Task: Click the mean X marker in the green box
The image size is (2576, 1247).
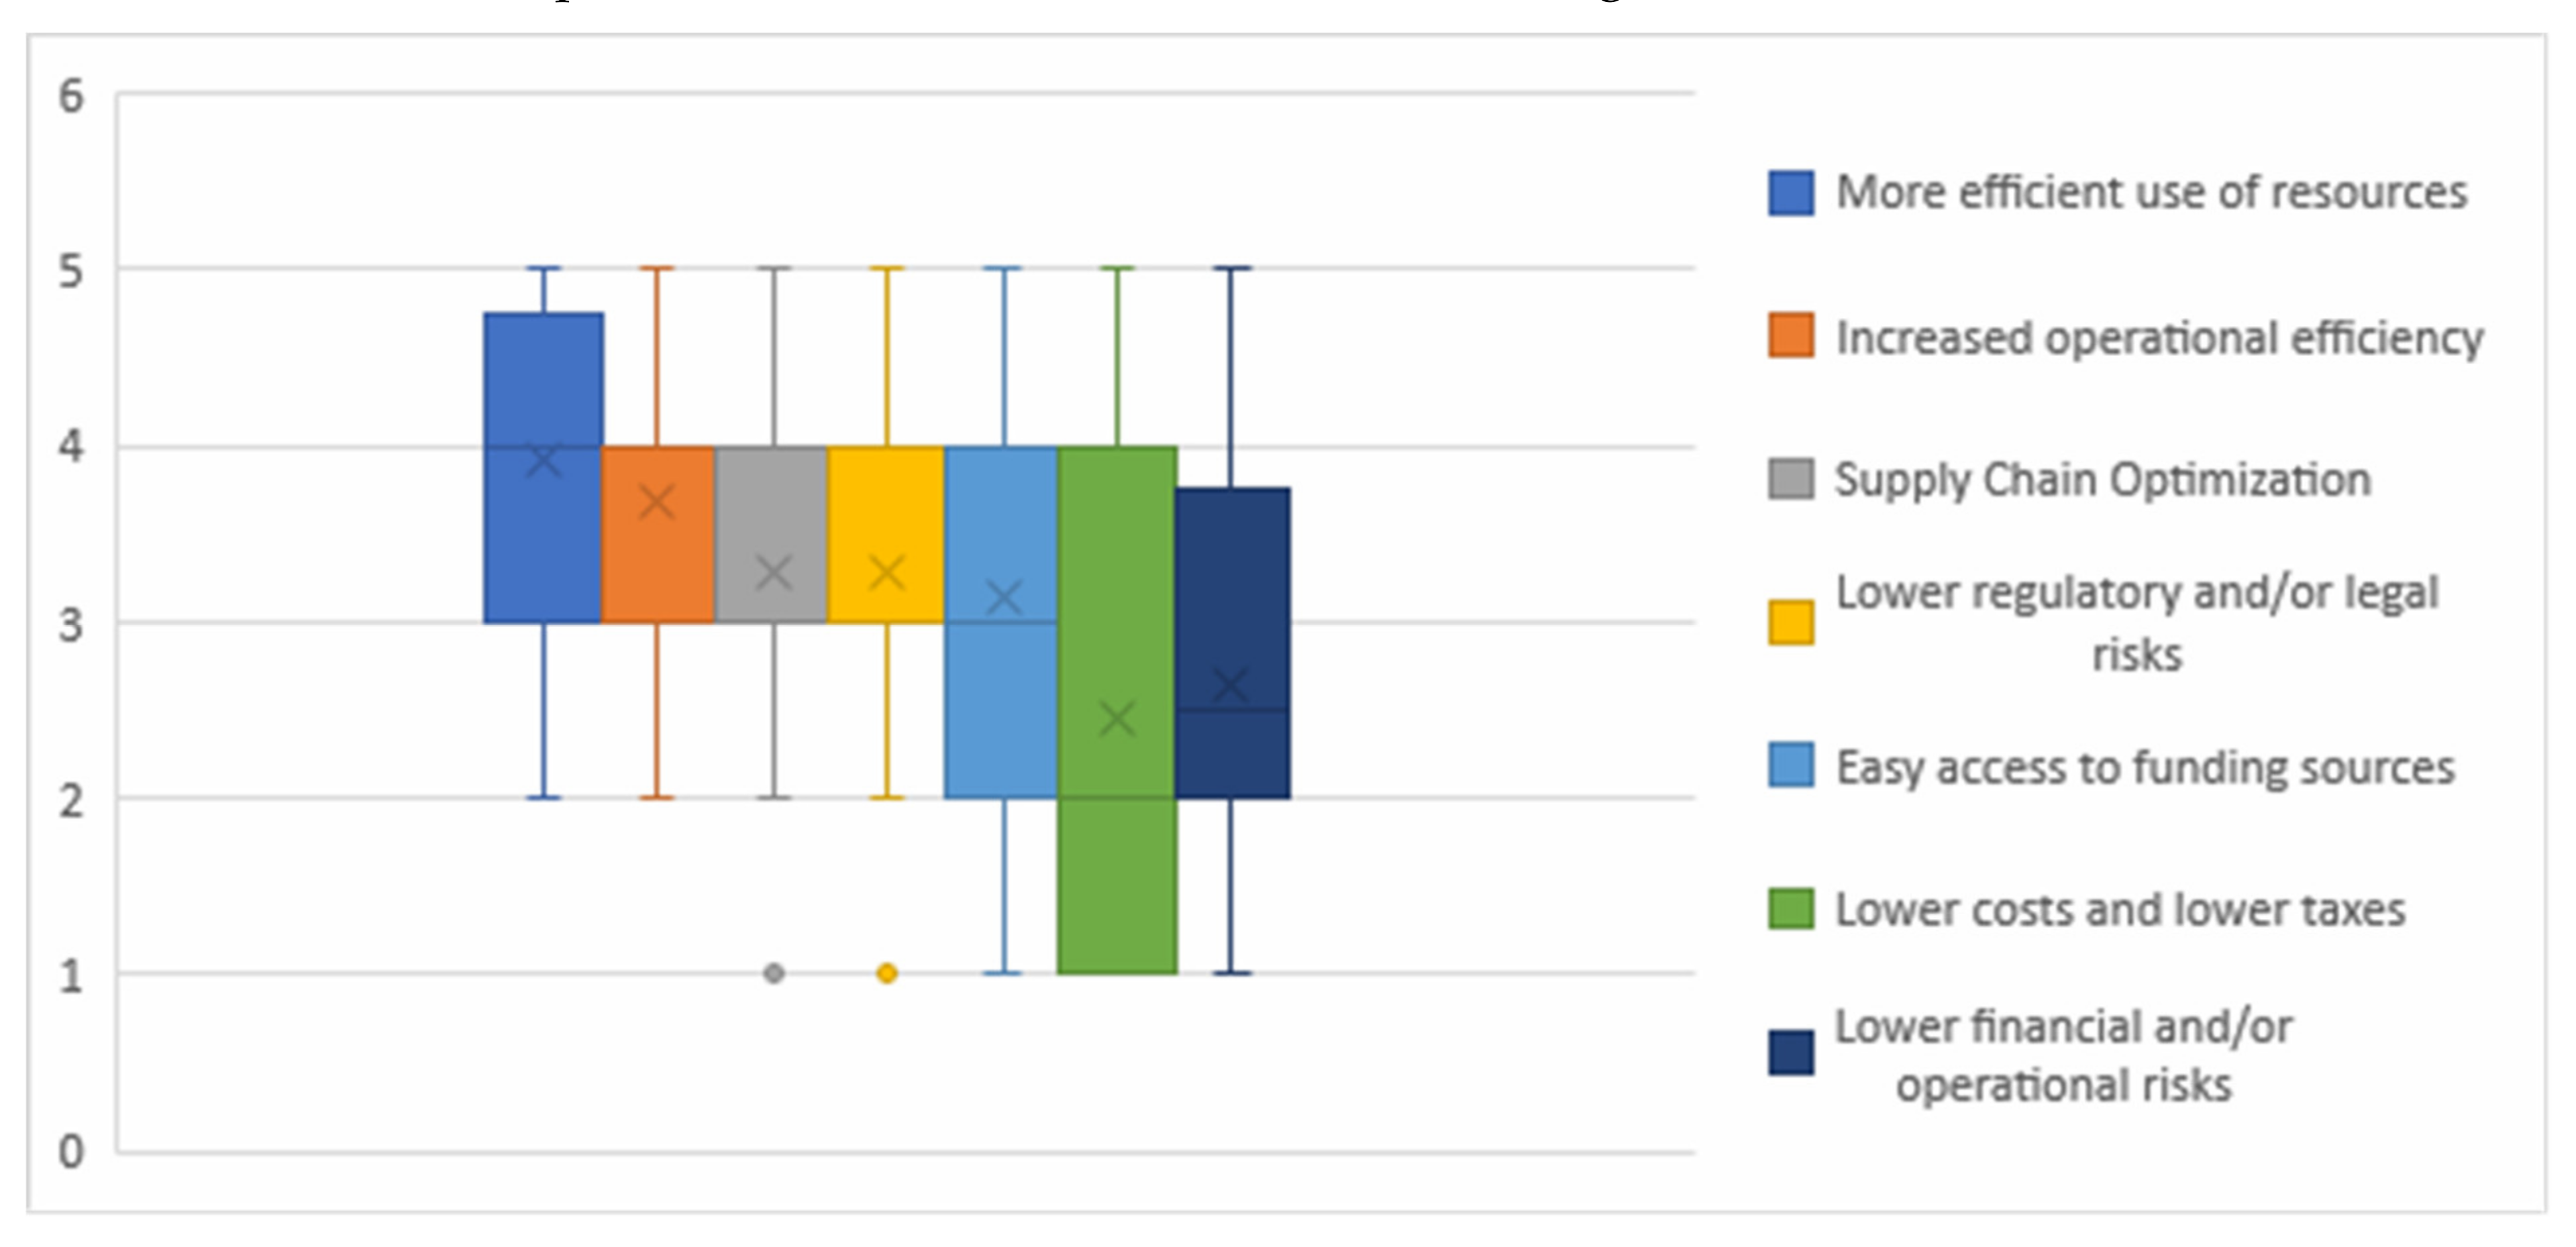Action: [x=1117, y=718]
